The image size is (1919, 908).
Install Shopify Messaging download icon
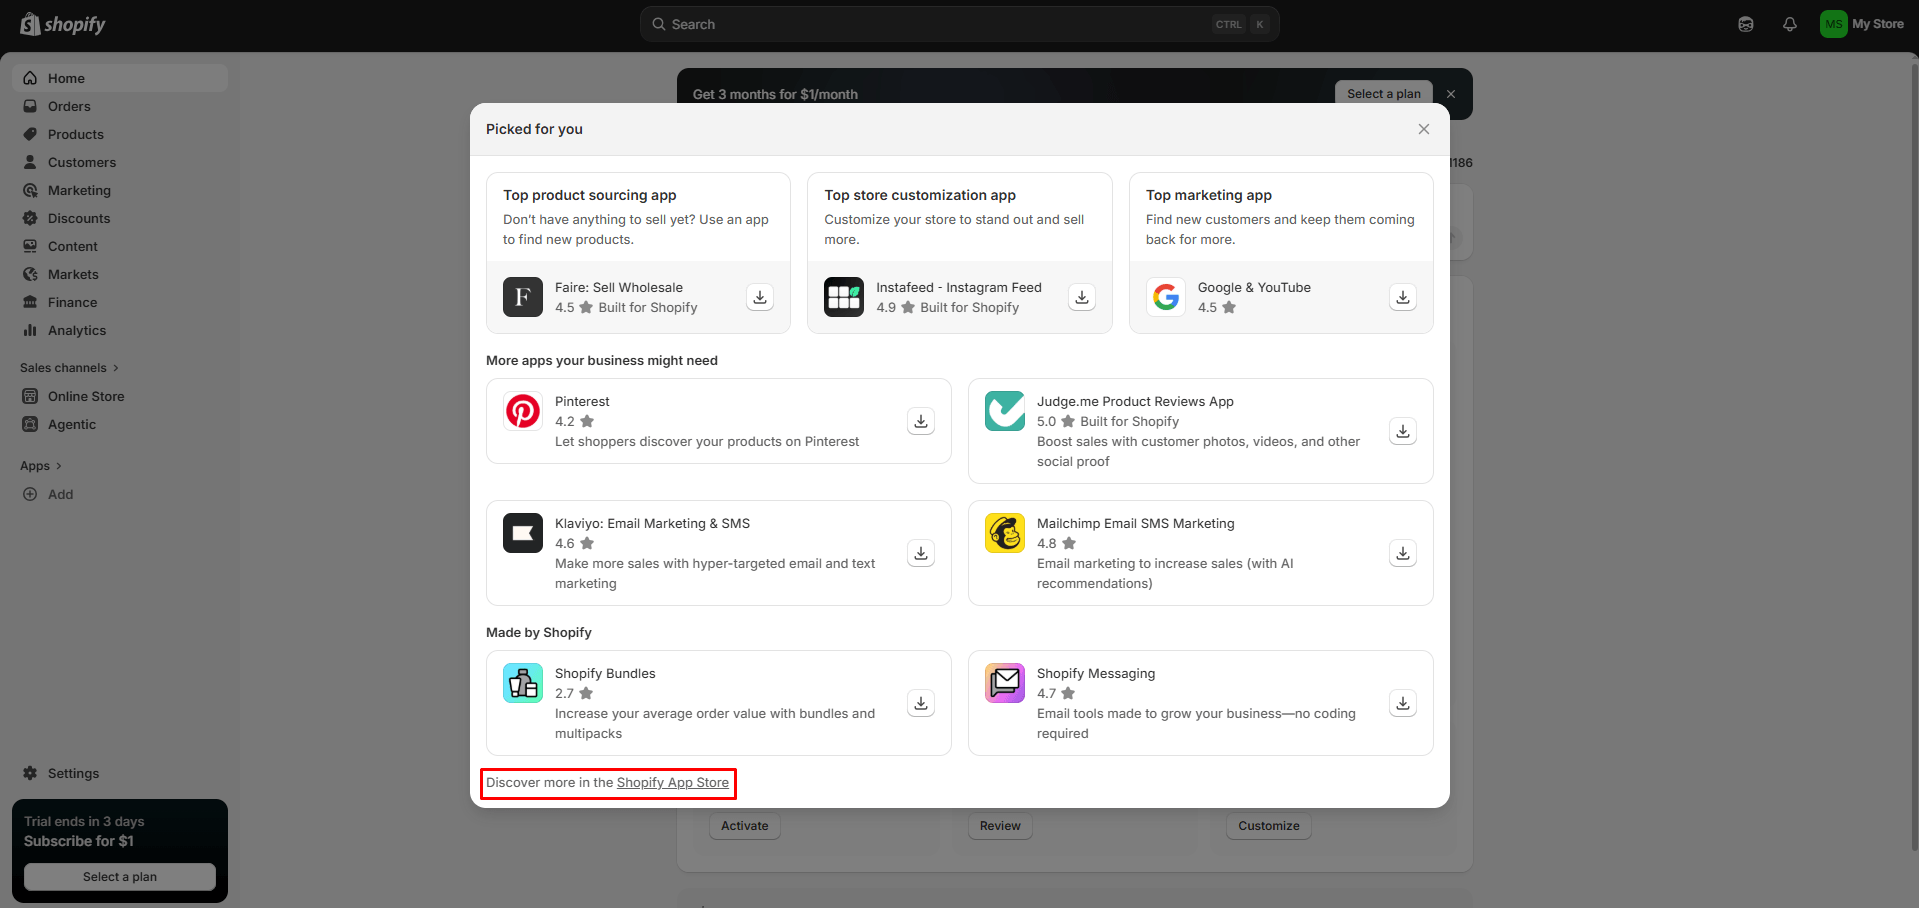(x=1403, y=703)
